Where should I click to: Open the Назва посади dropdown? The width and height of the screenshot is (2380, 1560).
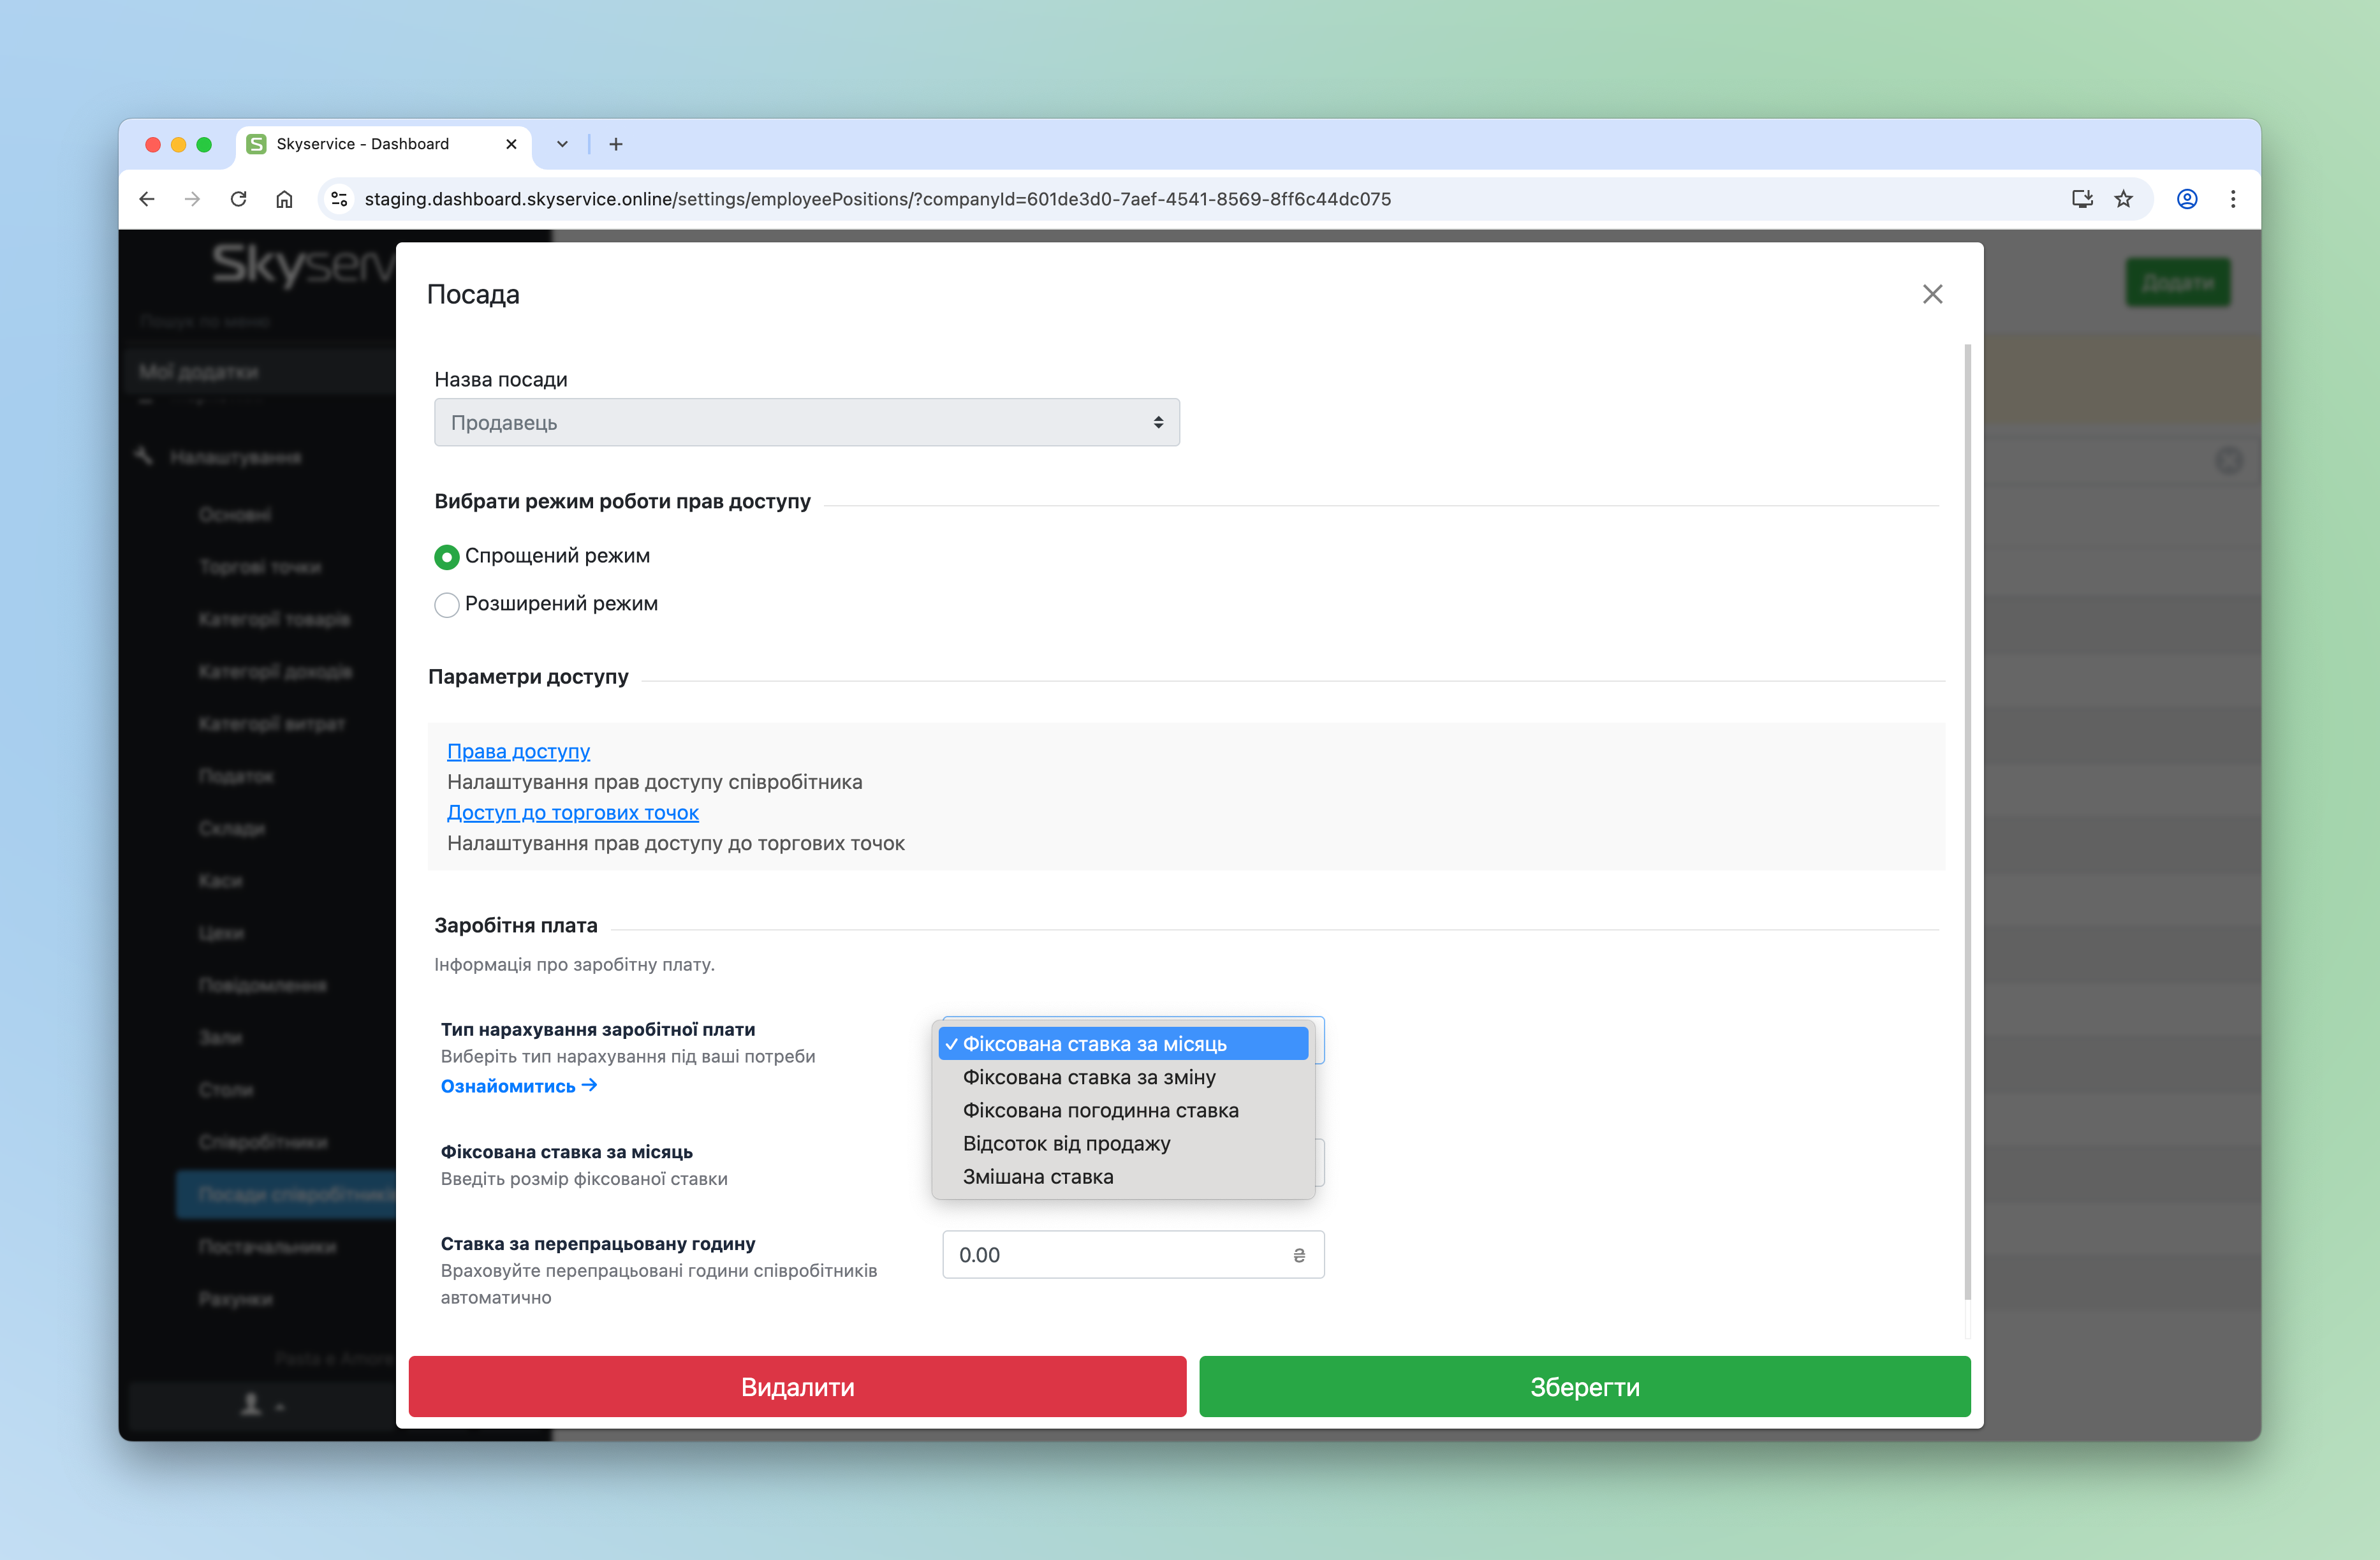pos(806,423)
